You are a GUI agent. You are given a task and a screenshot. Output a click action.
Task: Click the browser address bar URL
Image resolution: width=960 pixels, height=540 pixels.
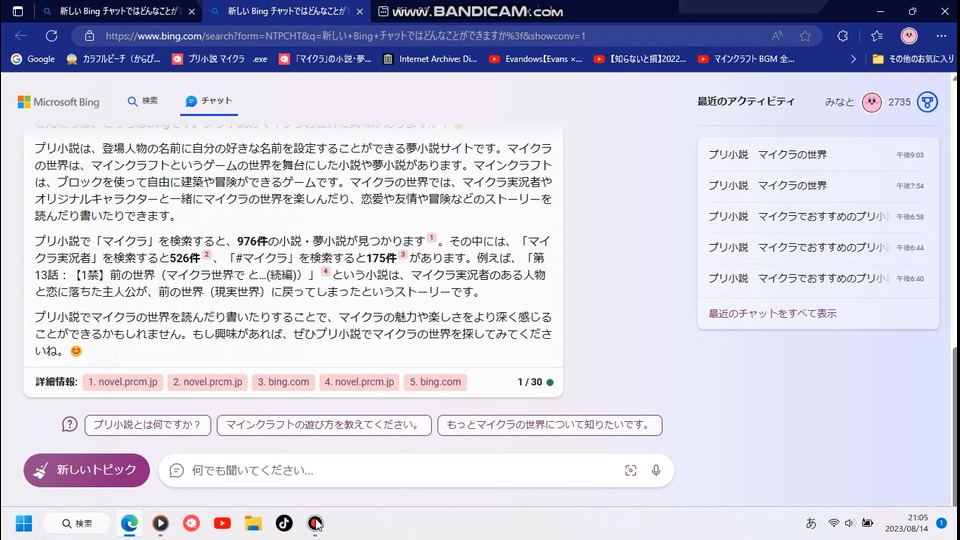coord(345,36)
